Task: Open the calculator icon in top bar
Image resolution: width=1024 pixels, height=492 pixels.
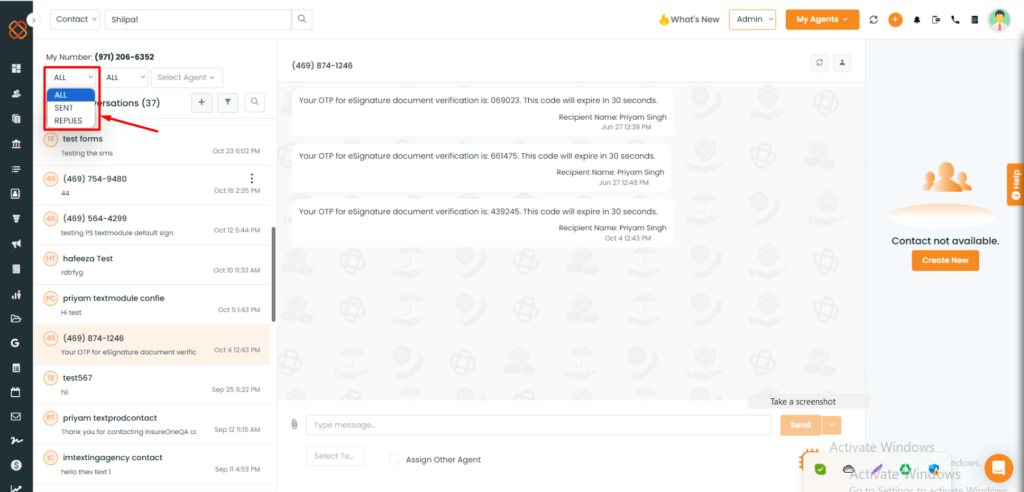Action: (974, 20)
